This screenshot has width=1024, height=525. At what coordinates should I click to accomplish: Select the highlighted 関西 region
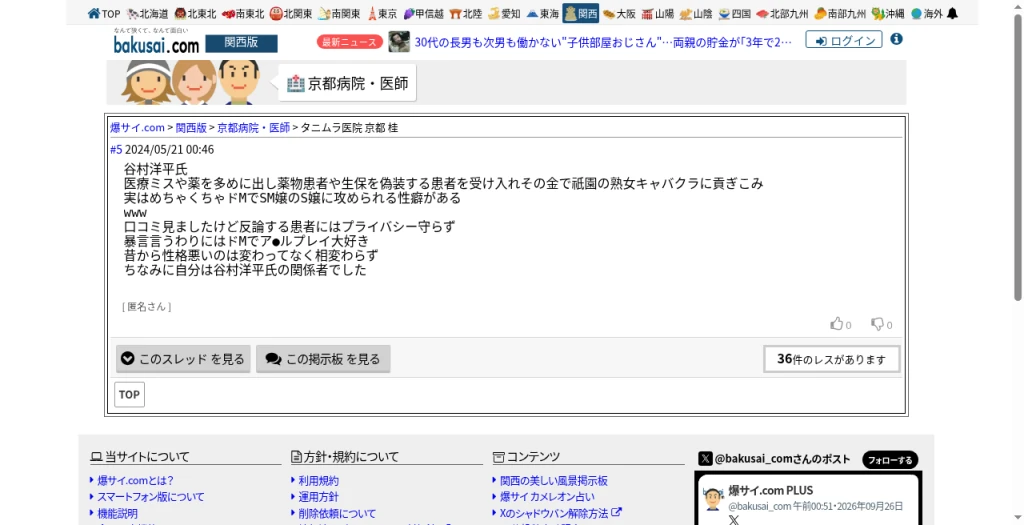pos(581,13)
